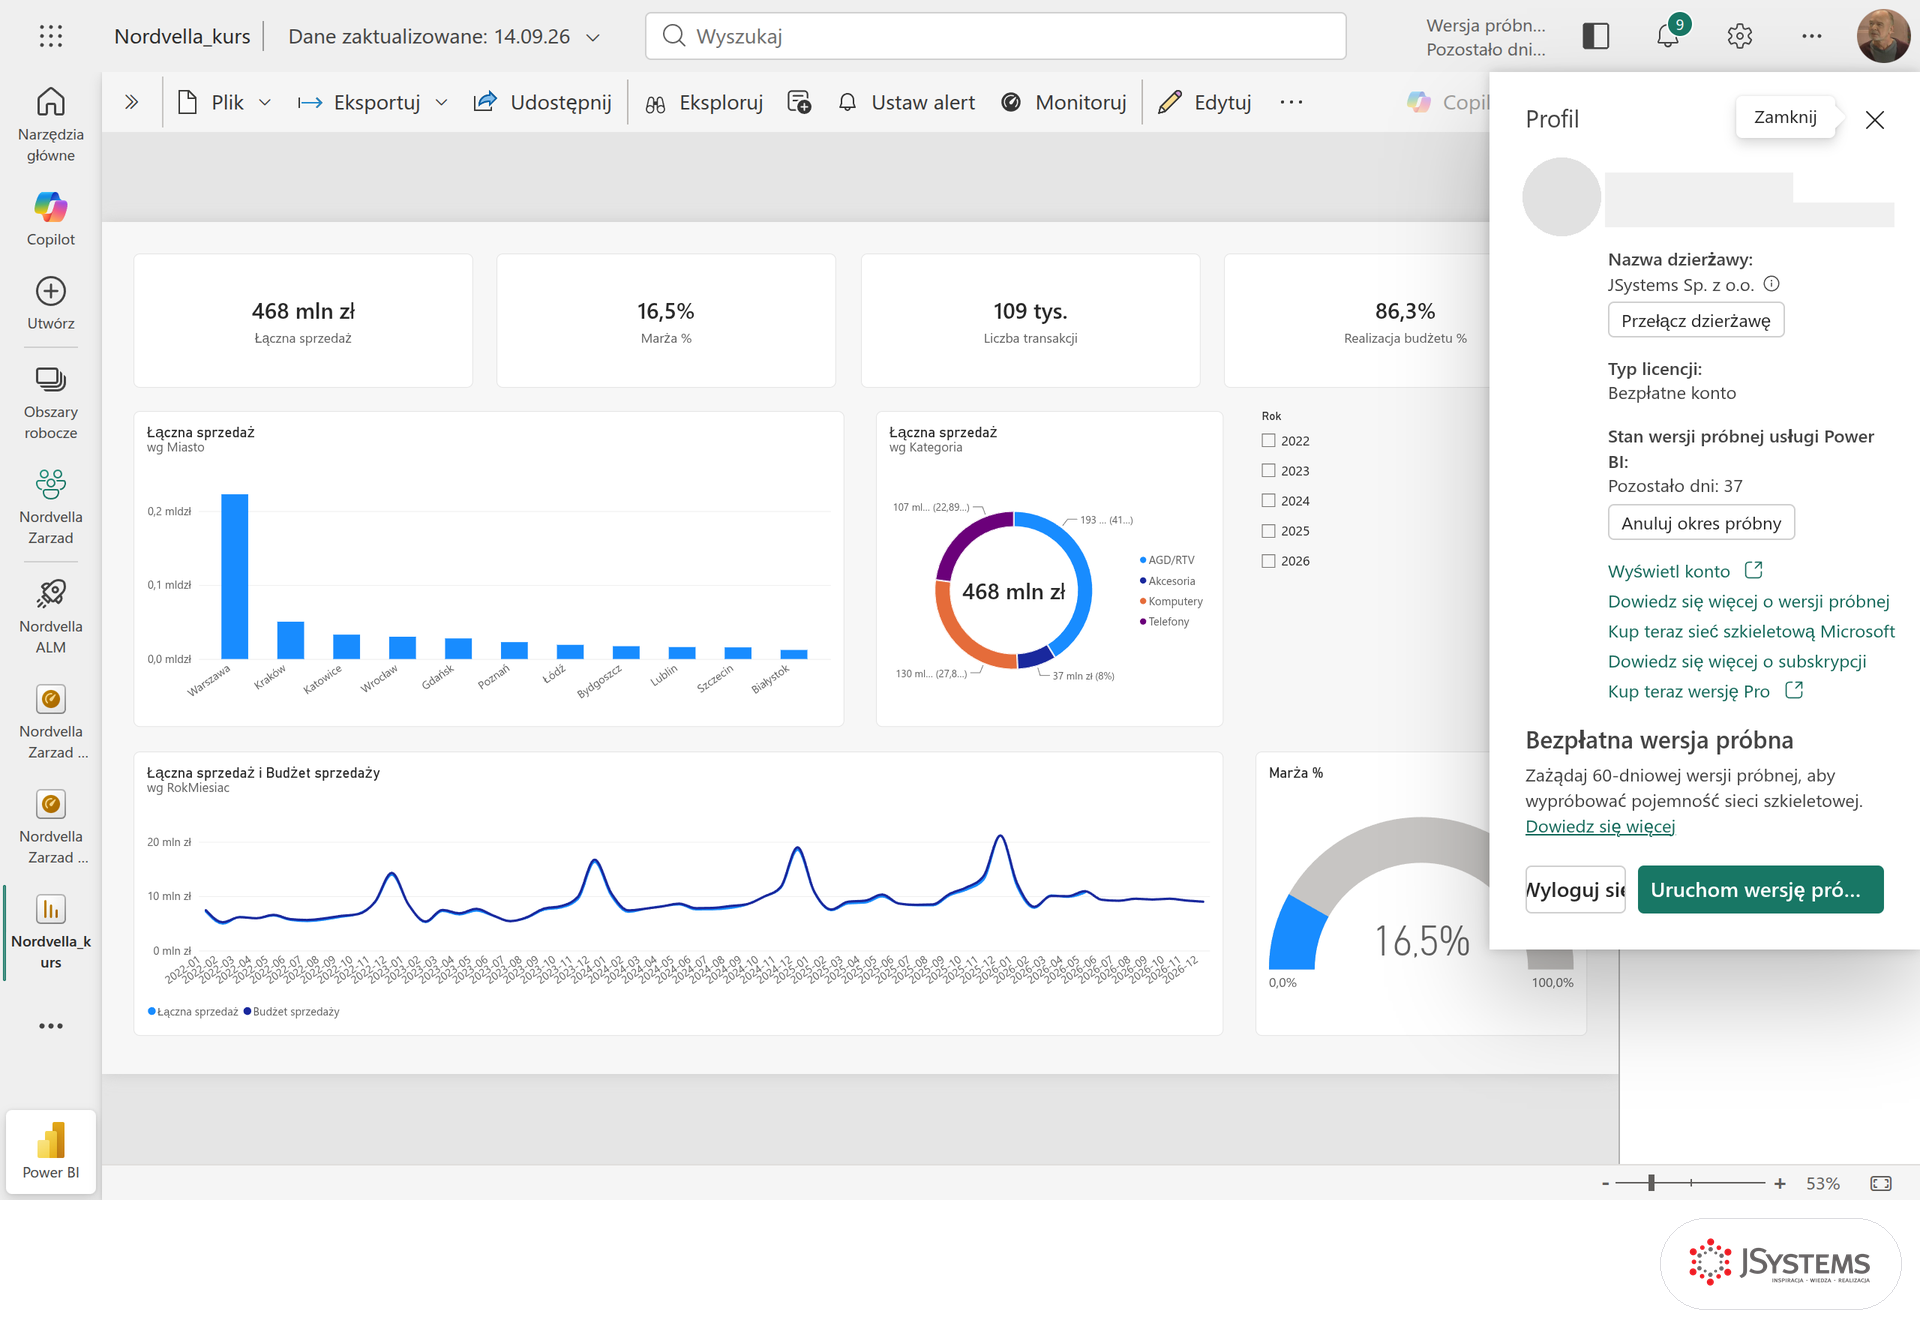The width and height of the screenshot is (1920, 1328).
Task: Open the settings gear
Action: coord(1740,36)
